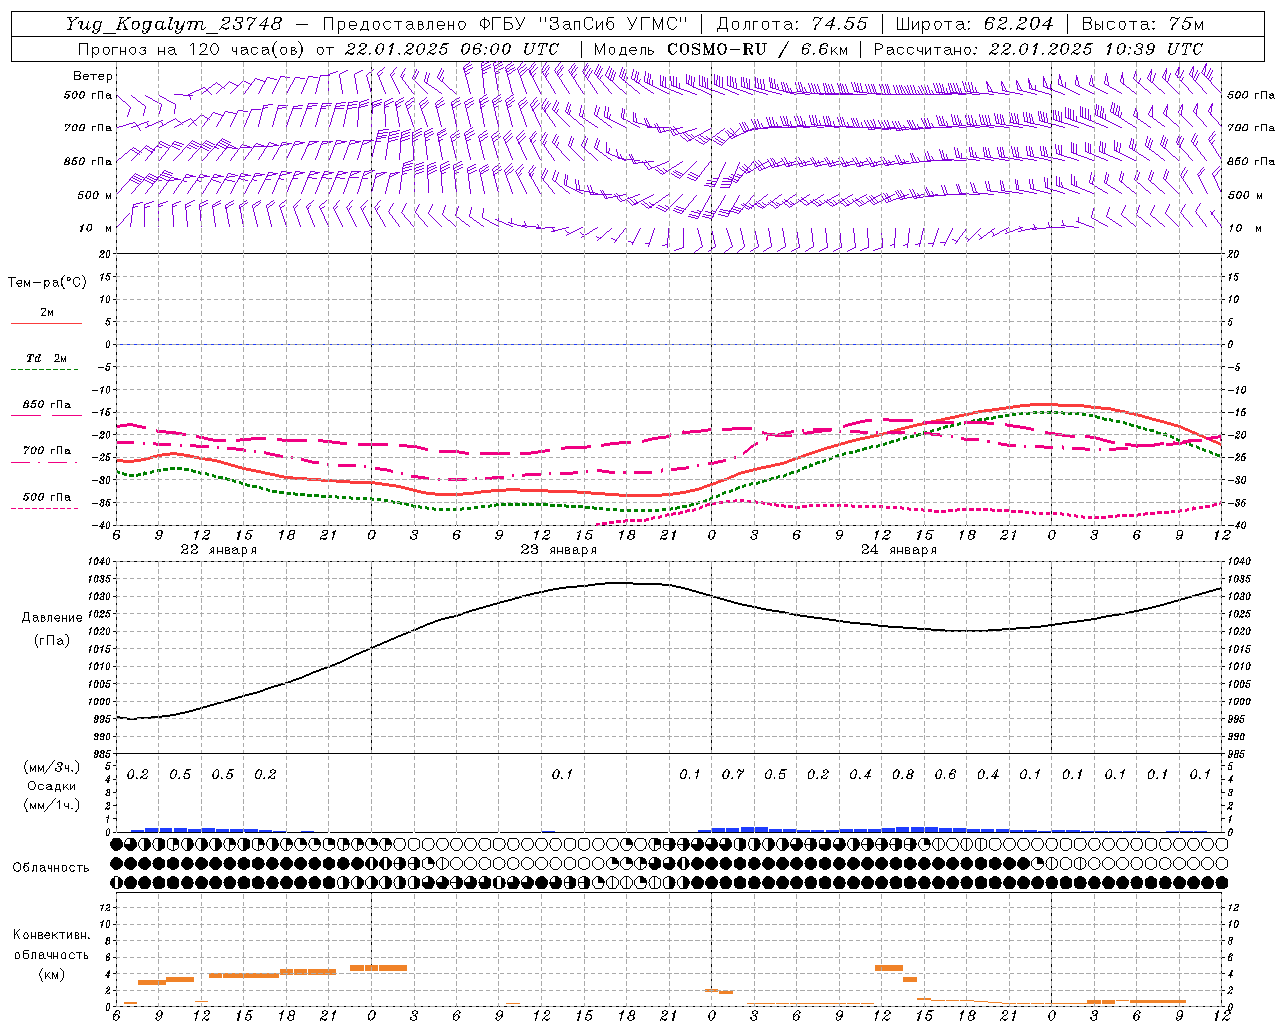Click the Td 2м dew point legend entry
1280x1024 pixels.
46,358
